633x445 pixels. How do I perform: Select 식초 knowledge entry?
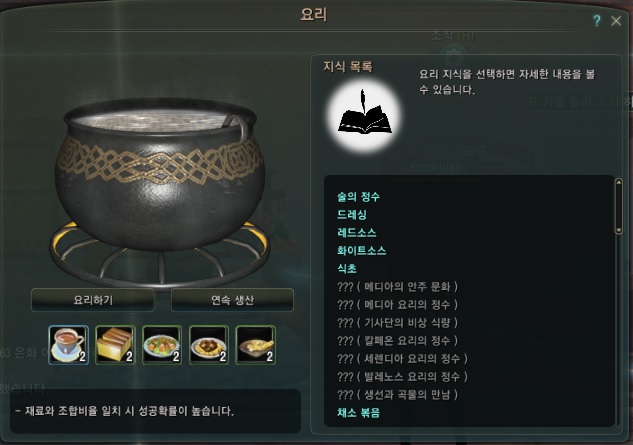(x=347, y=269)
